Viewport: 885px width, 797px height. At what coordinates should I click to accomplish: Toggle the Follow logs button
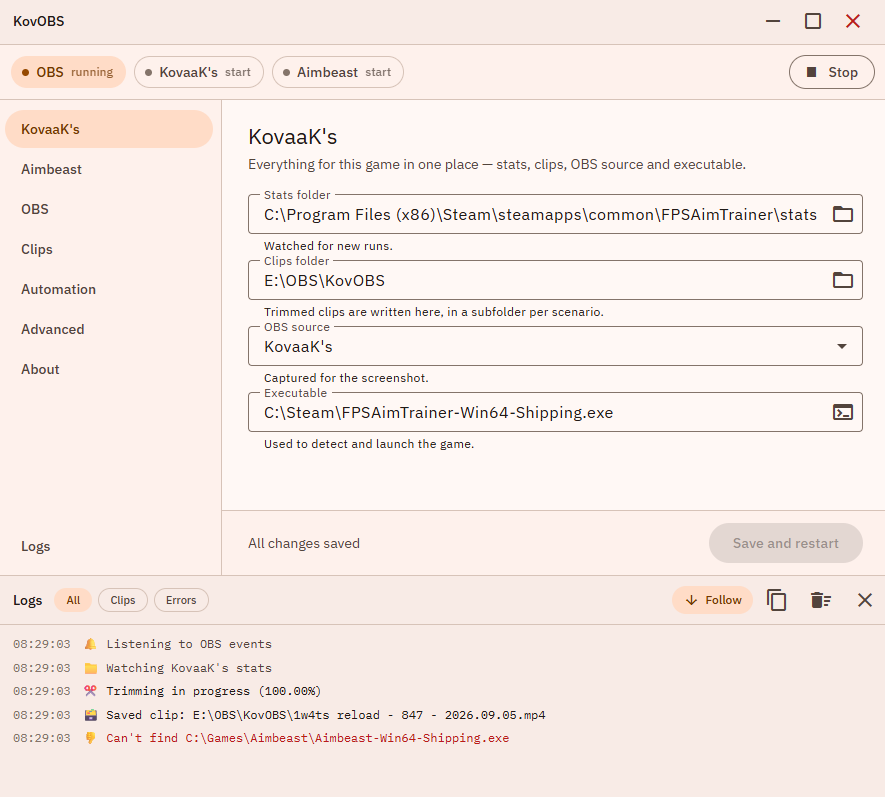tap(712, 600)
